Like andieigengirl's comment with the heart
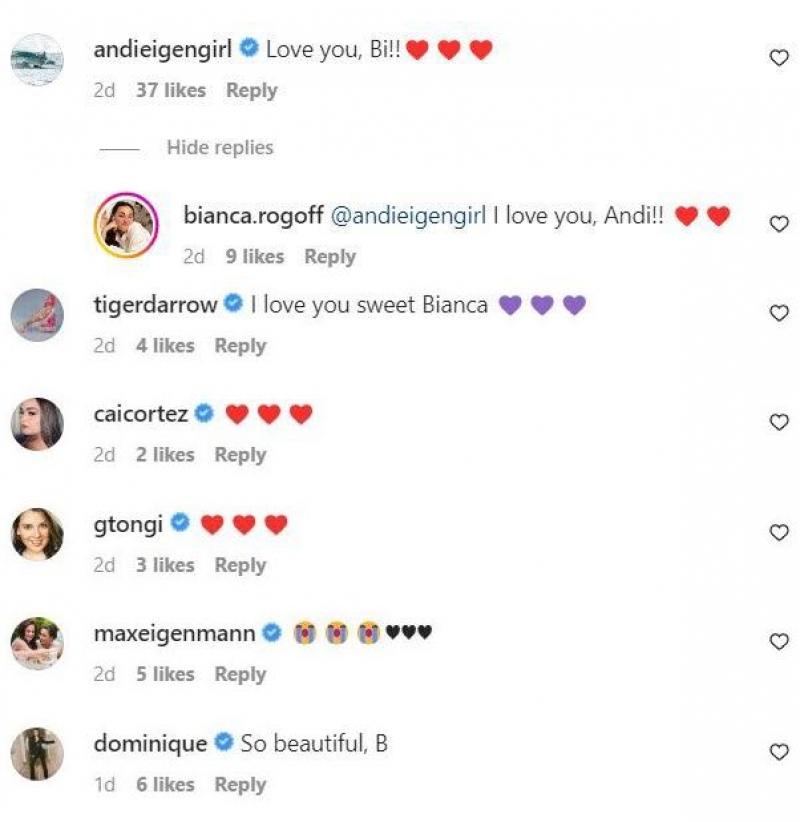 pyautogui.click(x=779, y=59)
